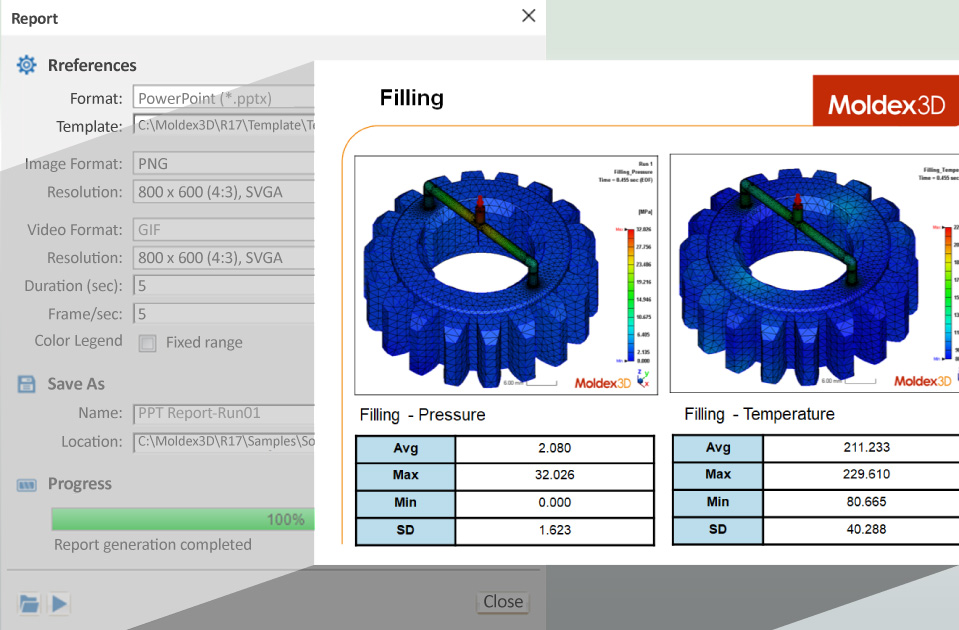Select the Filling Temperature gear image

click(x=812, y=273)
